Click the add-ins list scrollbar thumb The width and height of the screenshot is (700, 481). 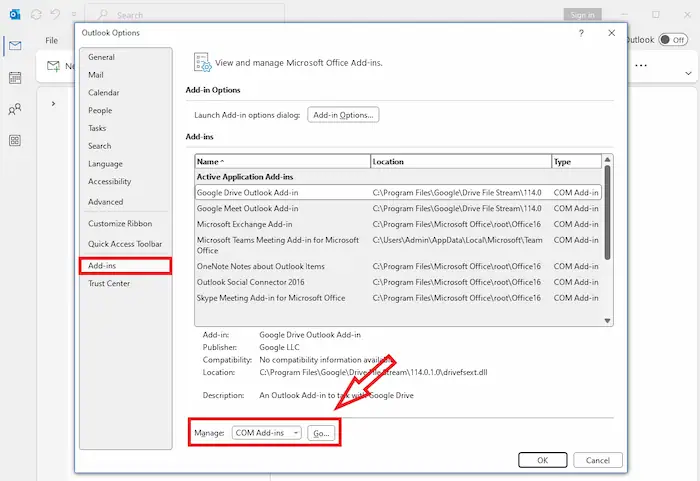[x=607, y=212]
